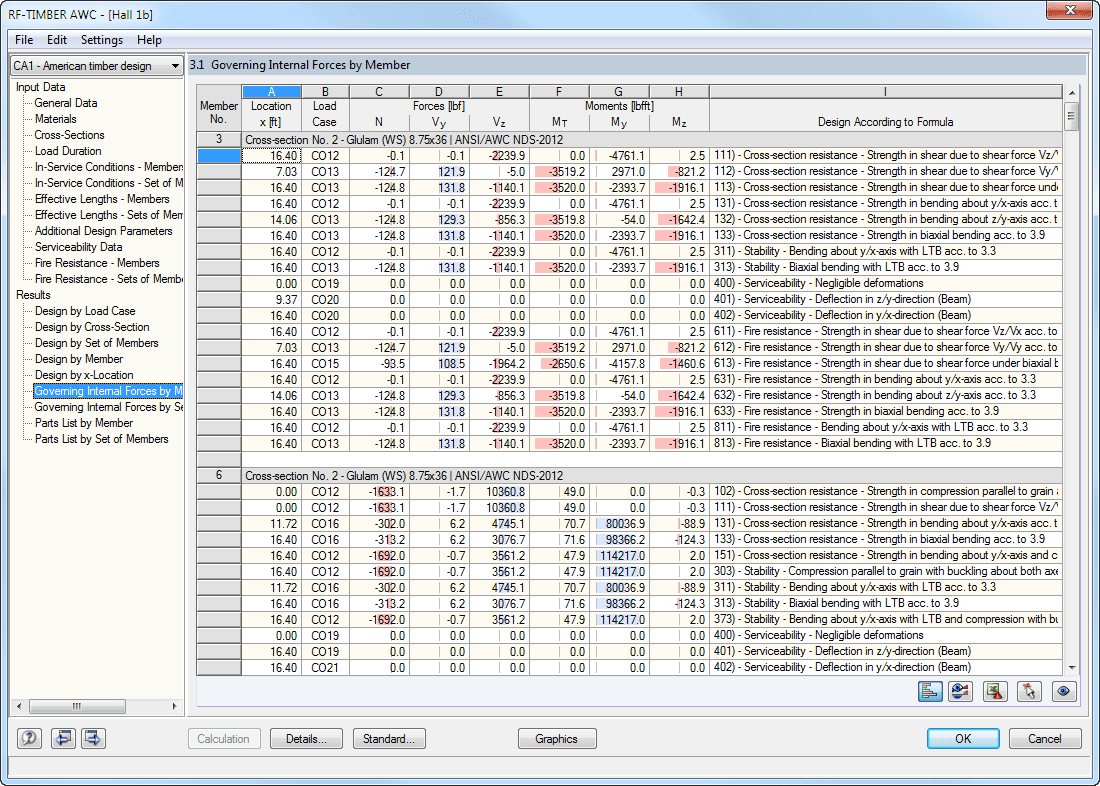Click the 9.37 location cell
This screenshot has height=786, width=1100.
coord(271,300)
